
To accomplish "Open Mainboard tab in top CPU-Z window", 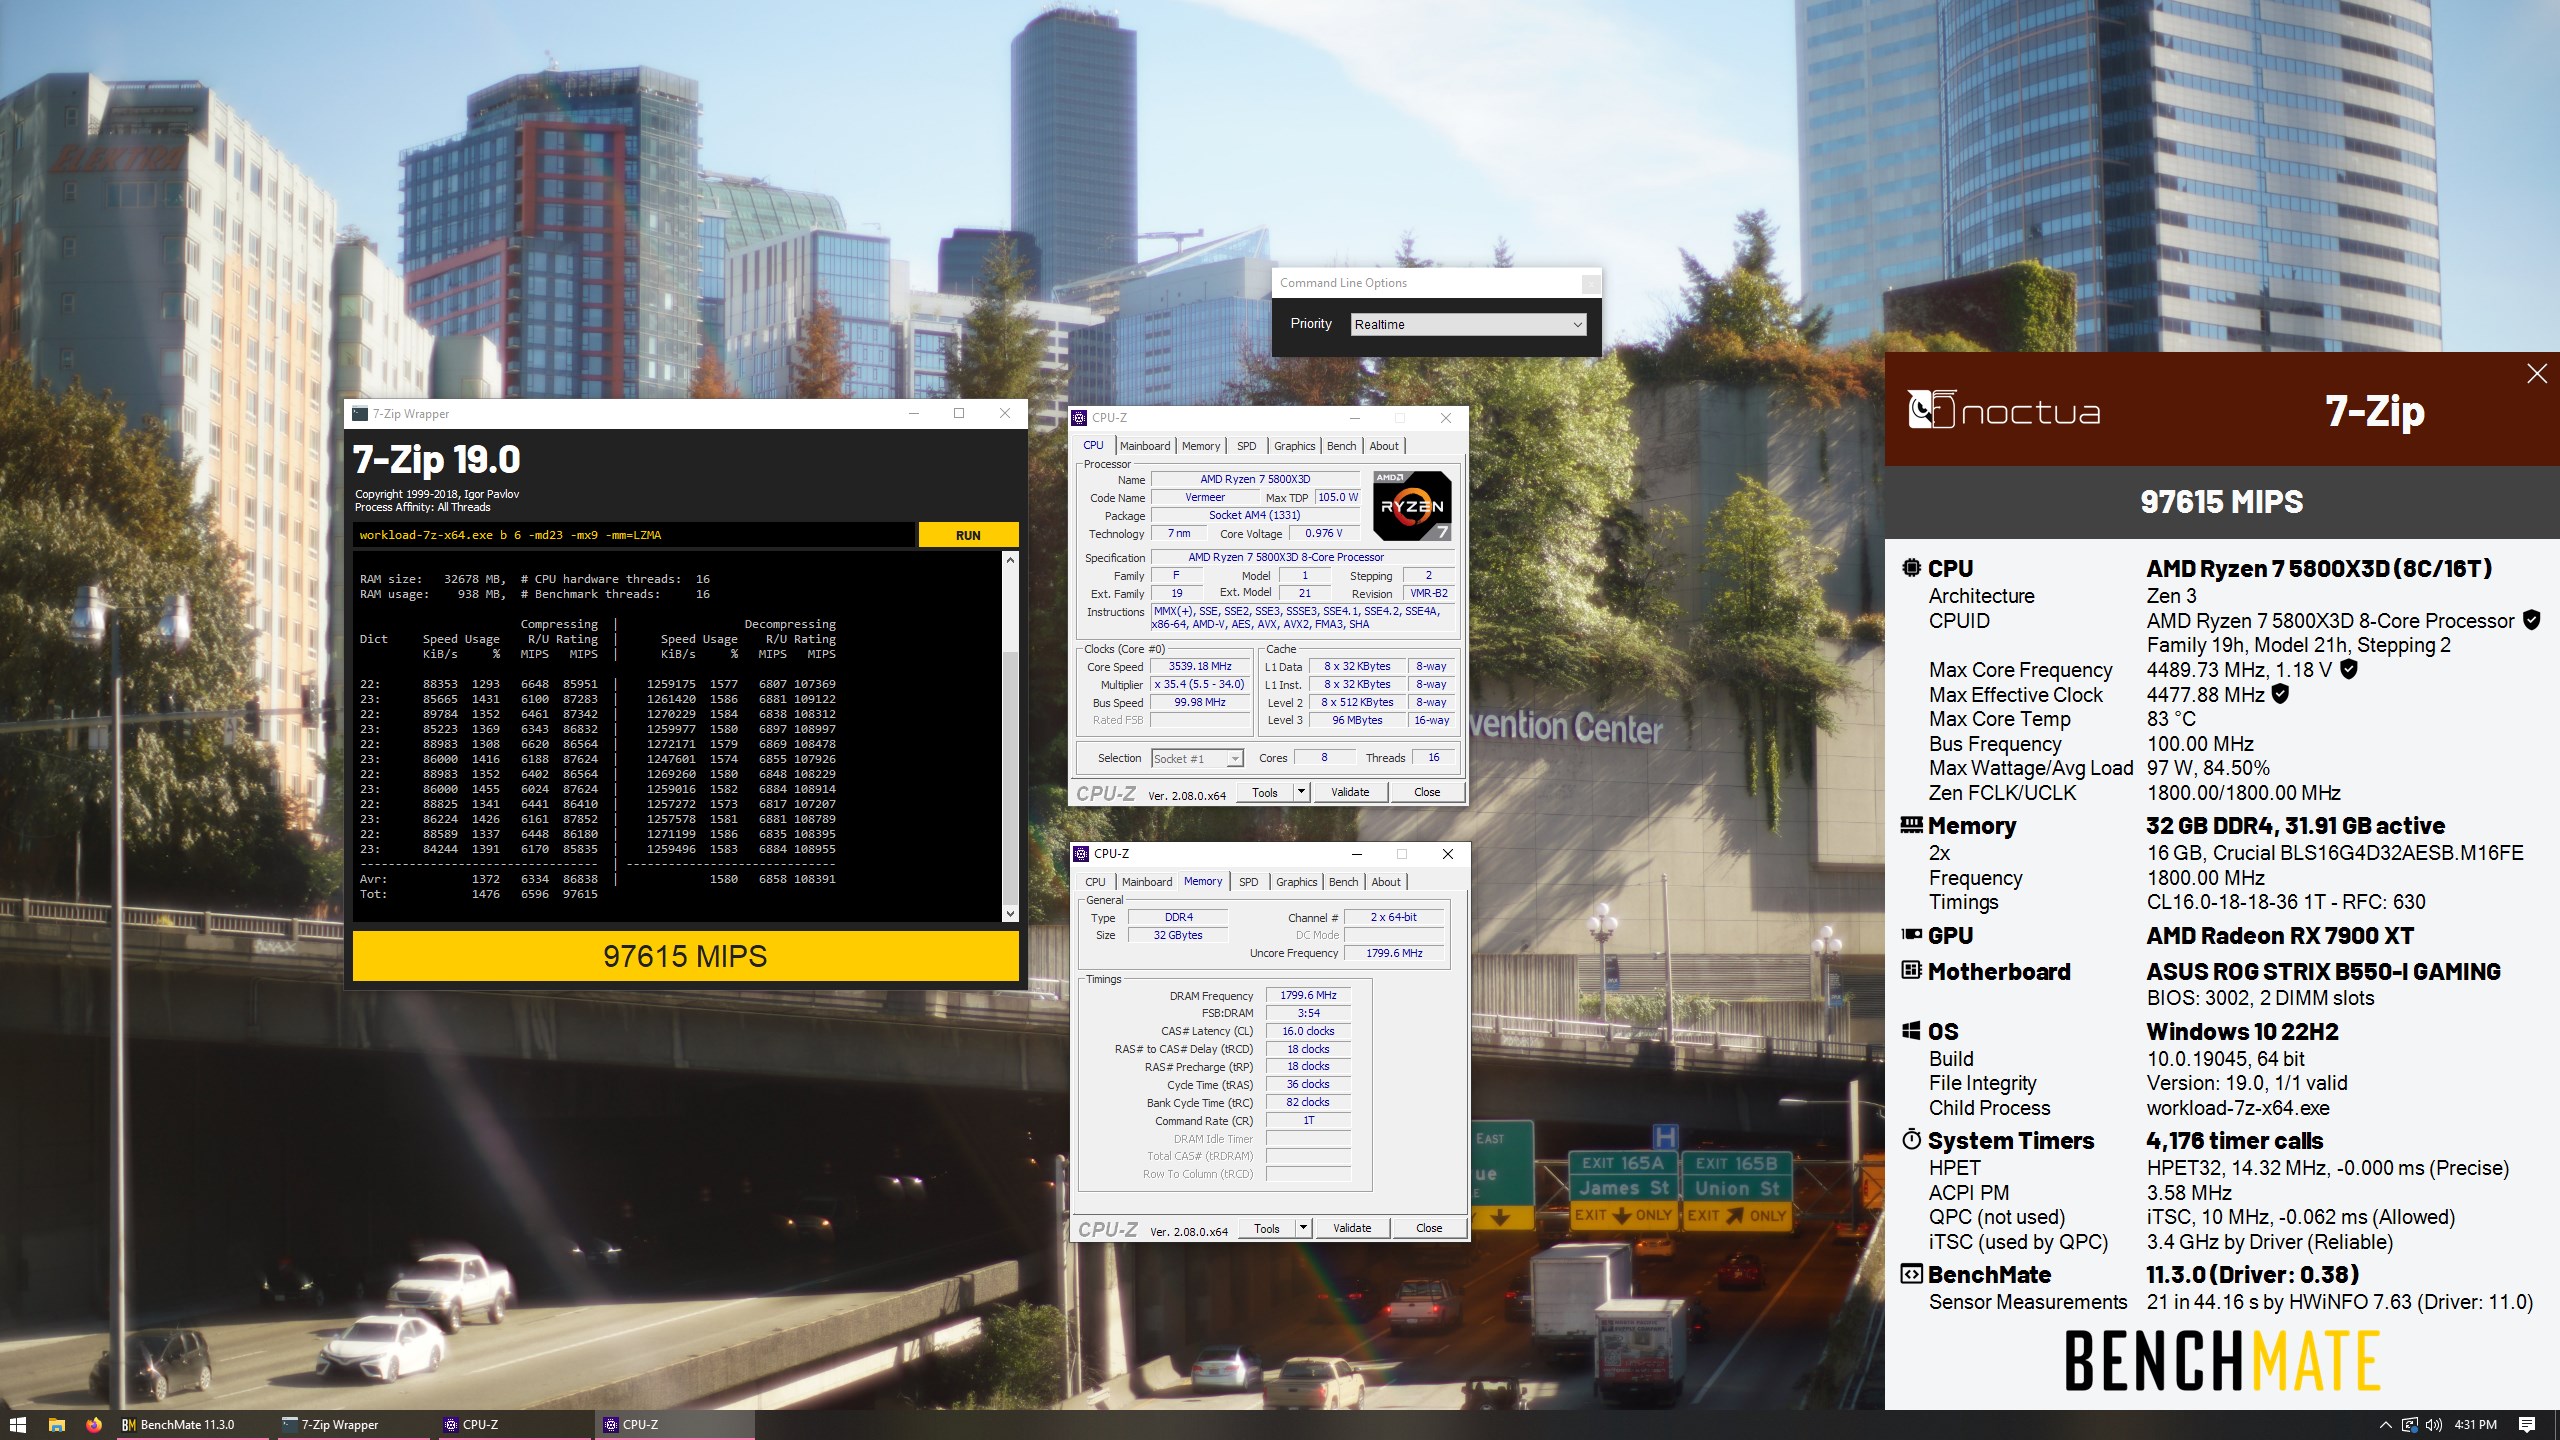I will click(x=1144, y=446).
